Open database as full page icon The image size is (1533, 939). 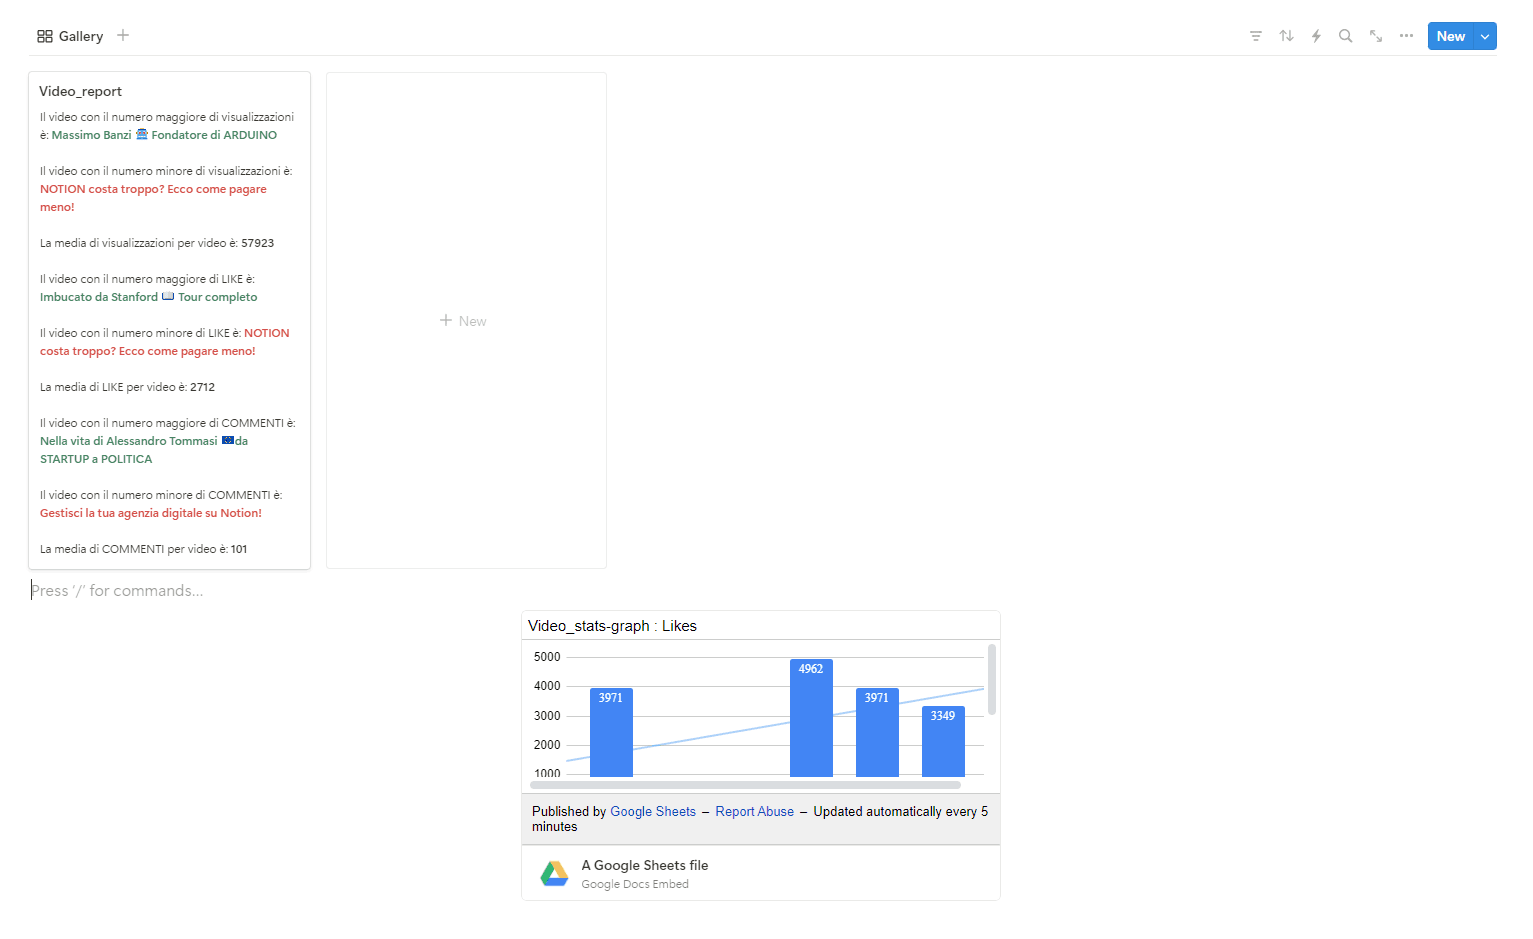(1376, 36)
